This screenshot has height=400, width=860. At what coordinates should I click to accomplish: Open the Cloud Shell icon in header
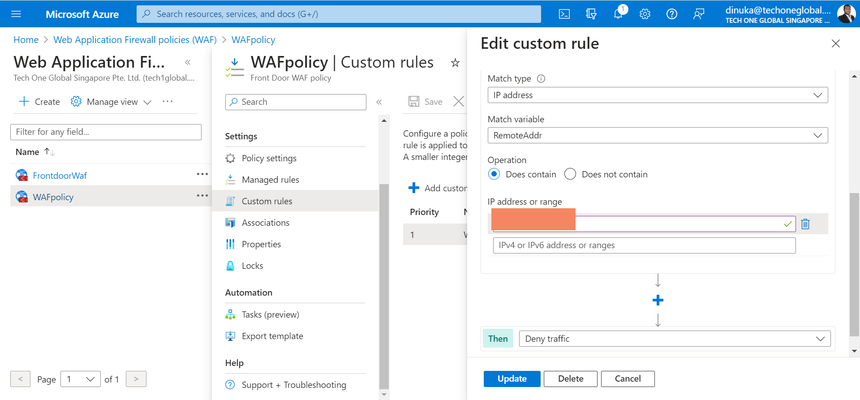(564, 14)
